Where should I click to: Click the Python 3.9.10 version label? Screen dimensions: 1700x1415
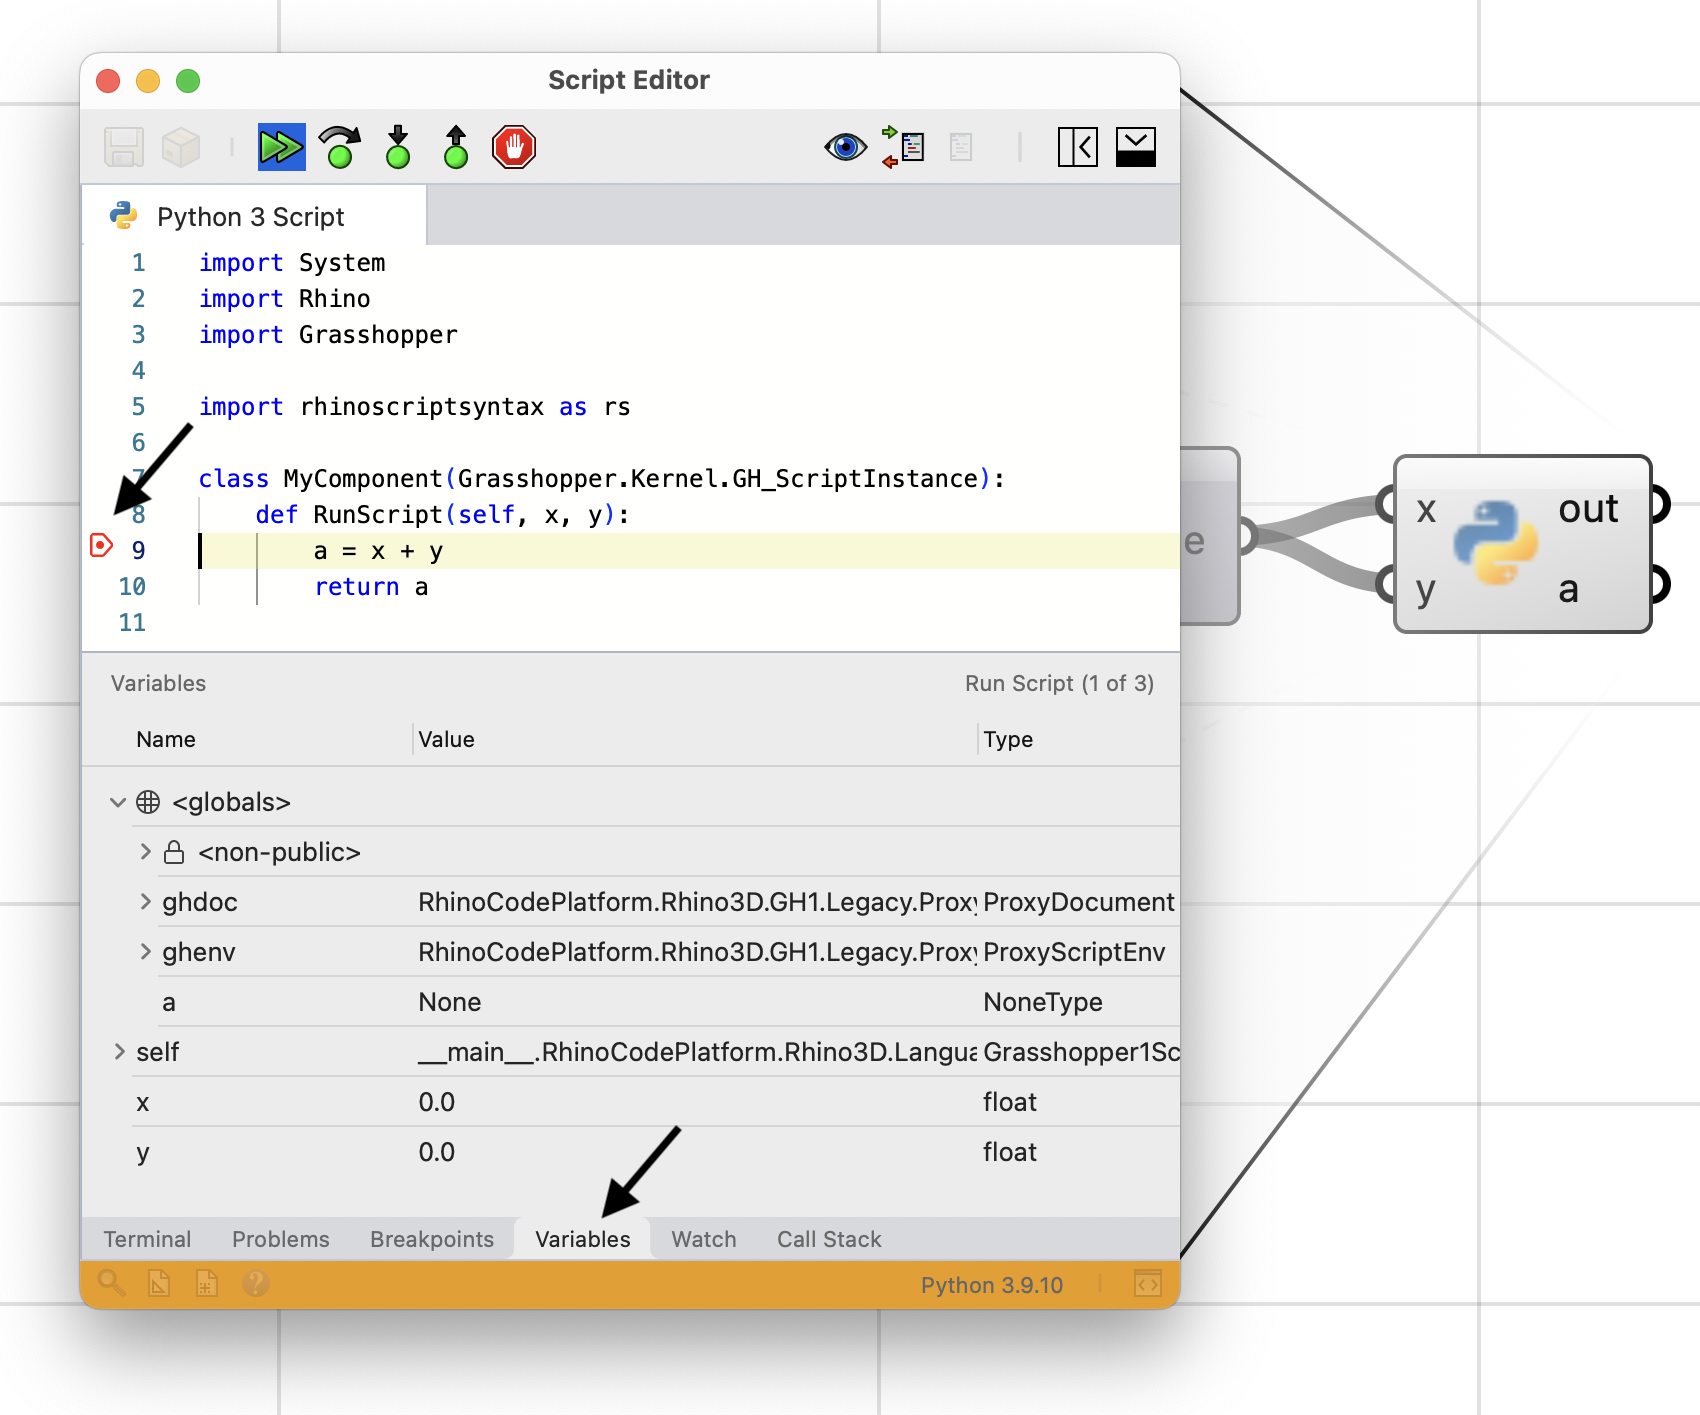click(992, 1285)
